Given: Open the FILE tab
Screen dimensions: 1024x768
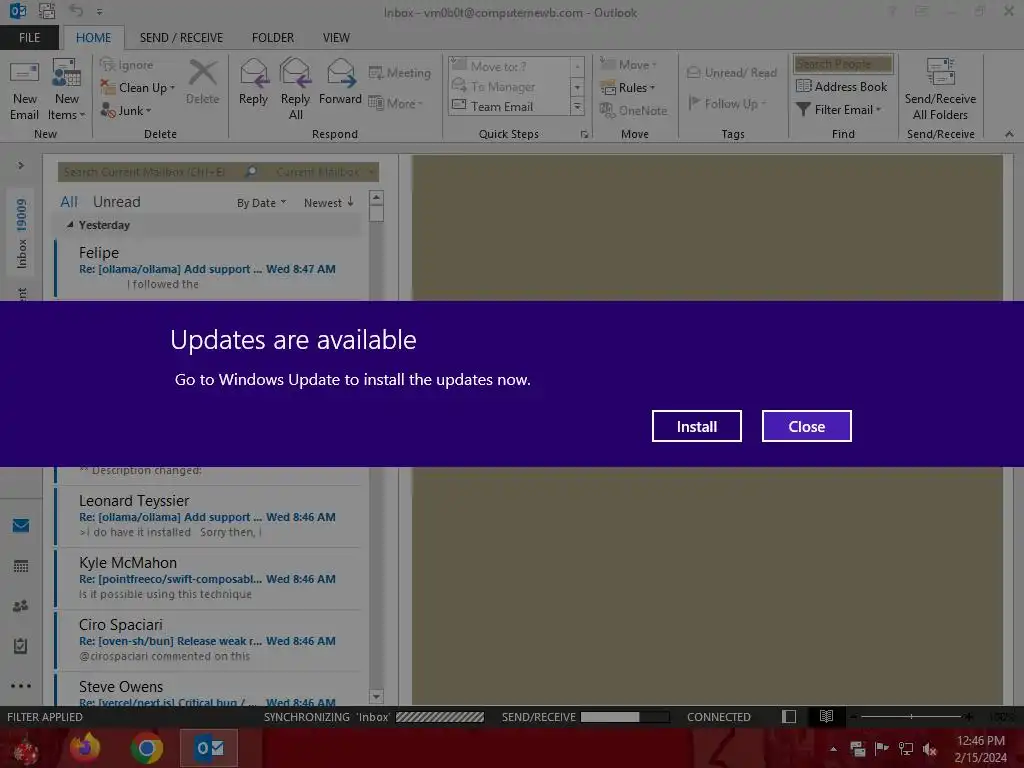Looking at the screenshot, I should tap(29, 37).
